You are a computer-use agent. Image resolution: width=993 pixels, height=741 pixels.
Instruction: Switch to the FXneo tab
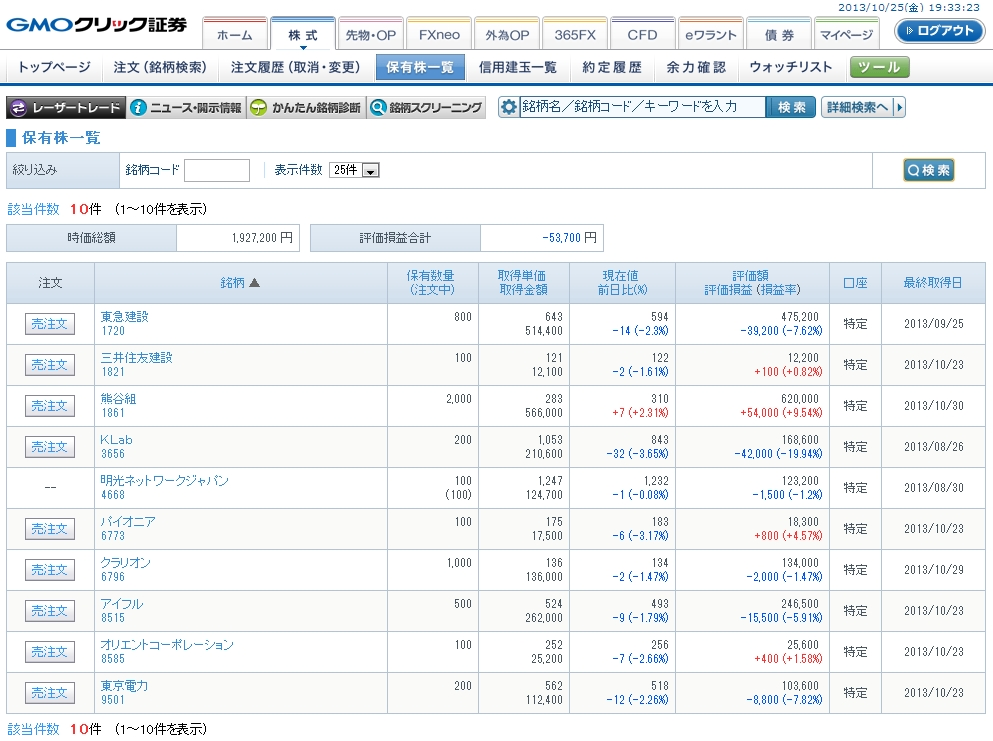pyautogui.click(x=439, y=35)
